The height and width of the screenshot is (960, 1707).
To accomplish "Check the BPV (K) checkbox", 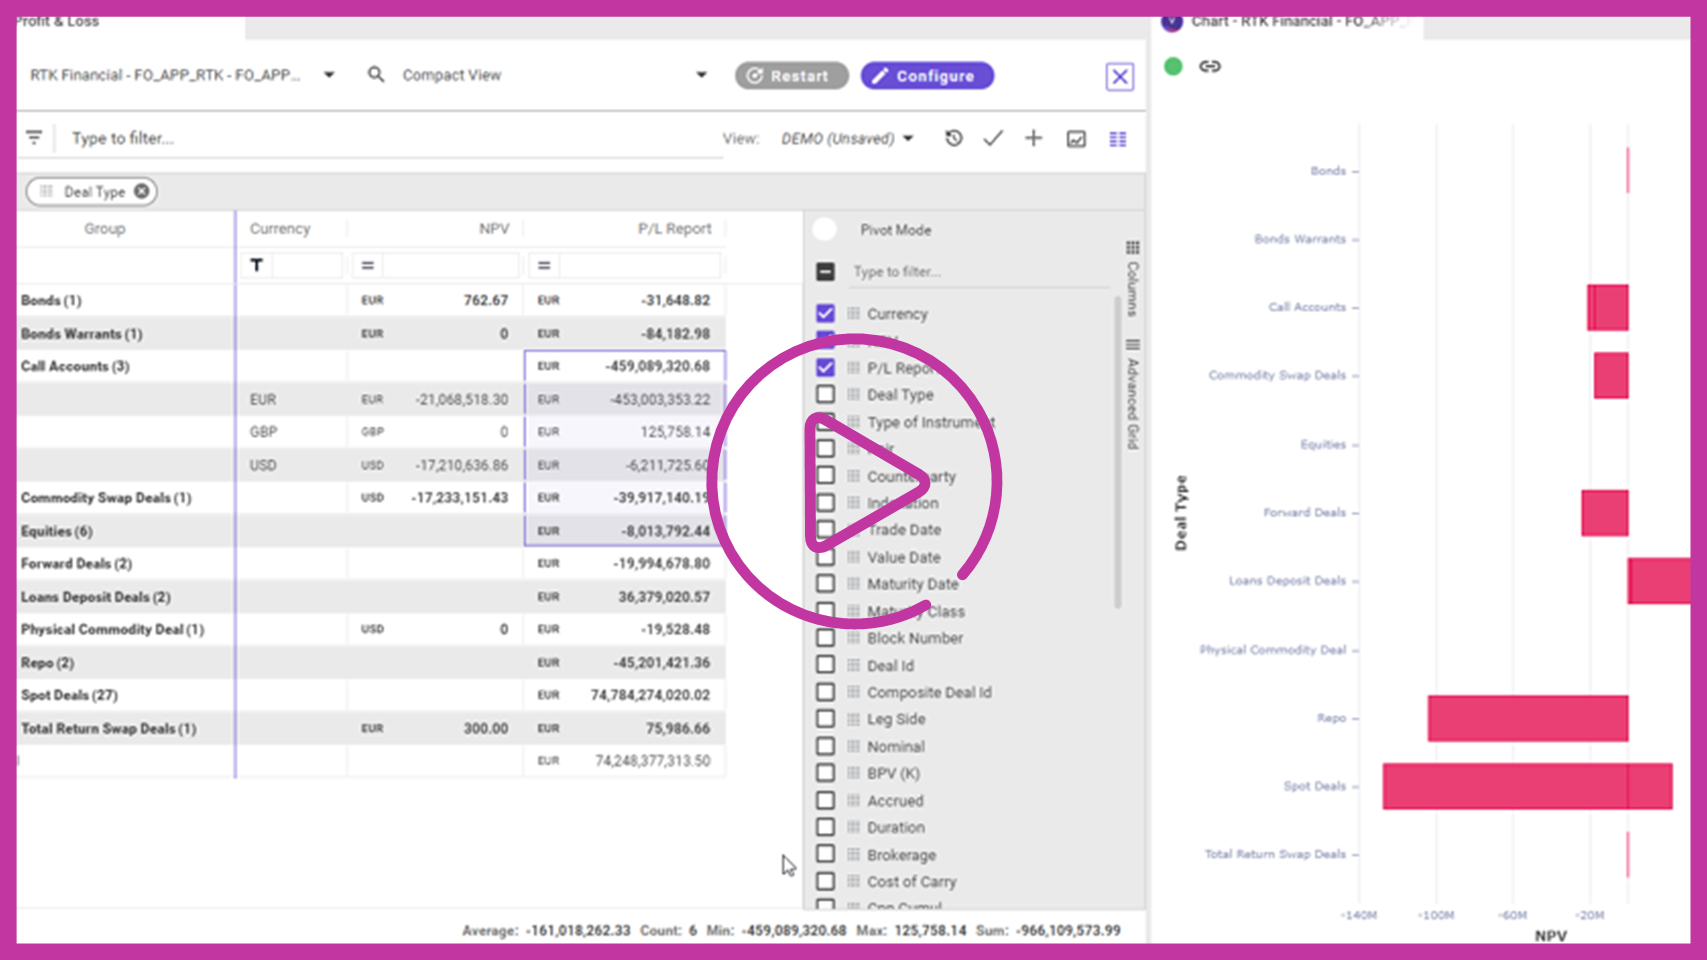I will (825, 773).
